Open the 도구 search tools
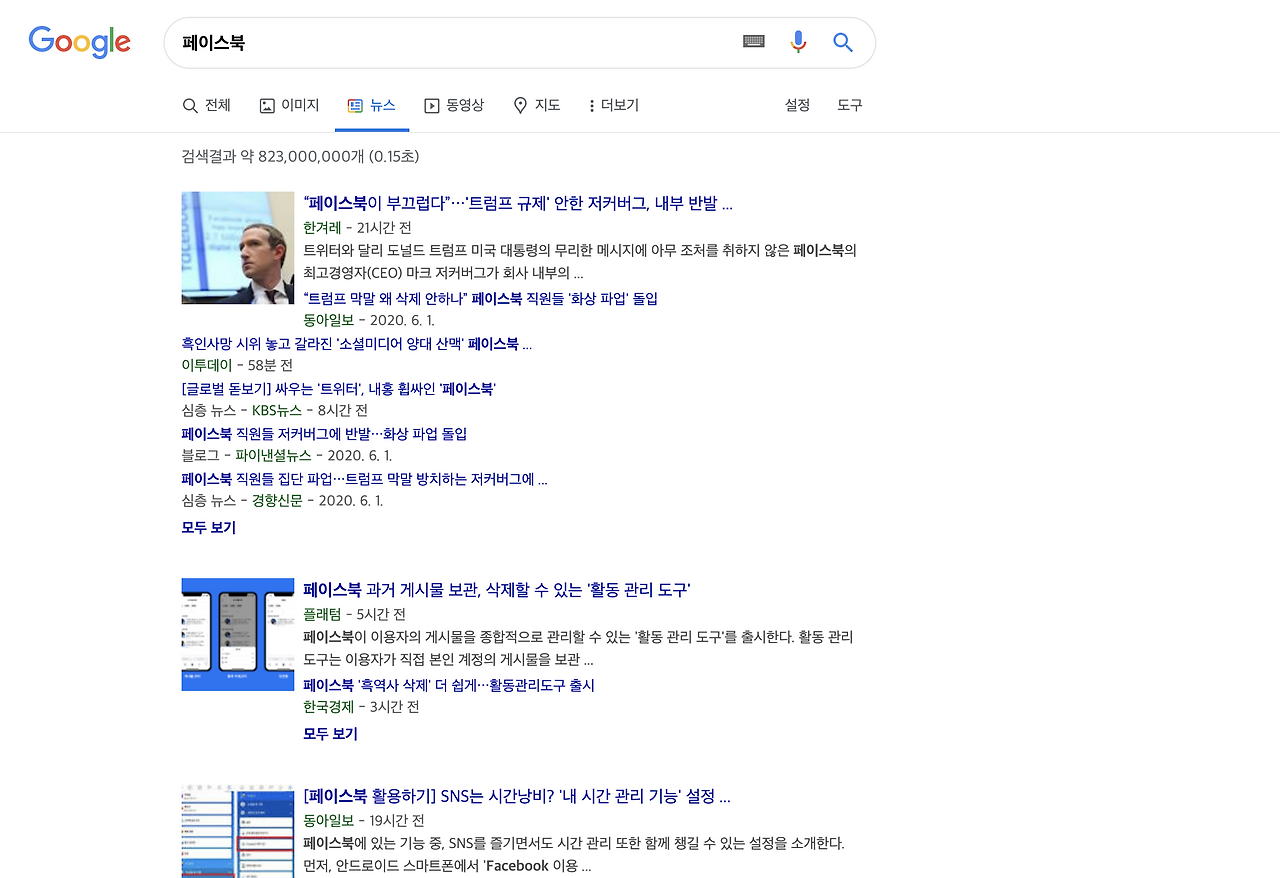Viewport: 1280px width, 878px height. (848, 104)
